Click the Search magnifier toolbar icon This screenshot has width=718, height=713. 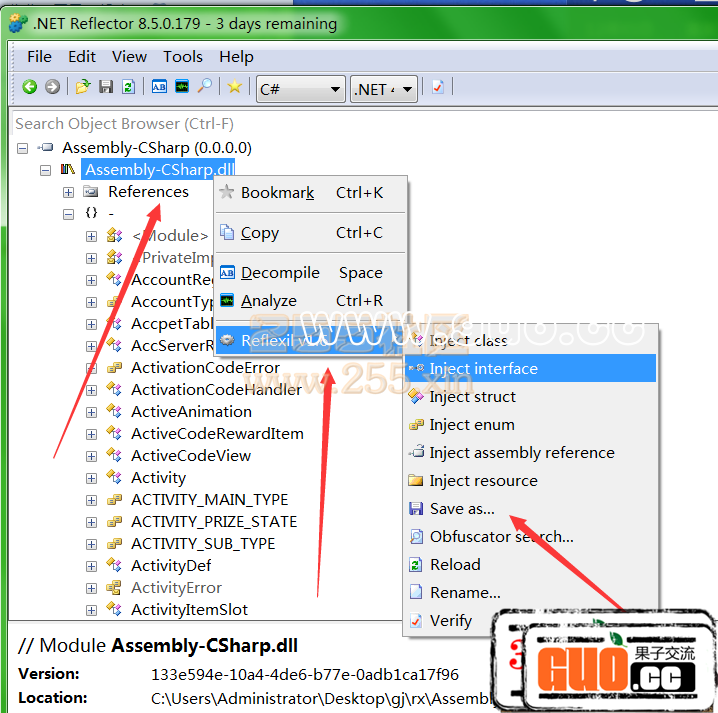coord(204,88)
